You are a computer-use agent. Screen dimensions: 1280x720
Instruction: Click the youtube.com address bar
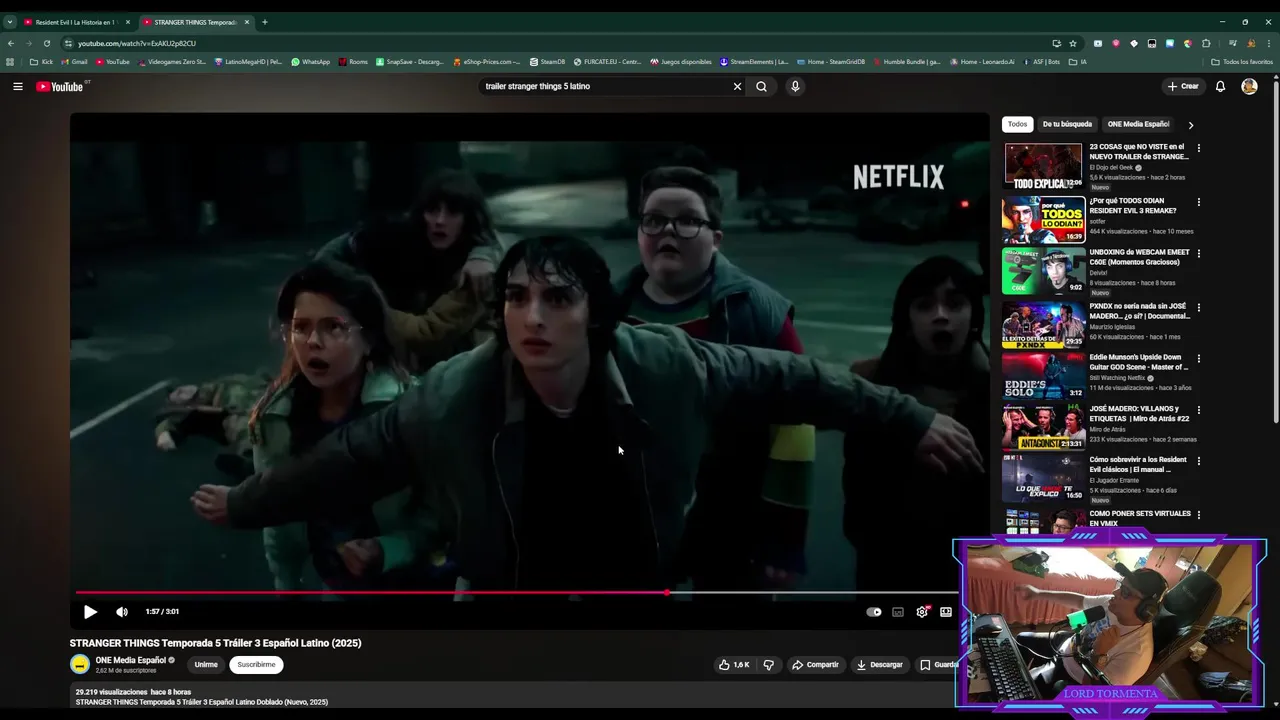click(560, 44)
